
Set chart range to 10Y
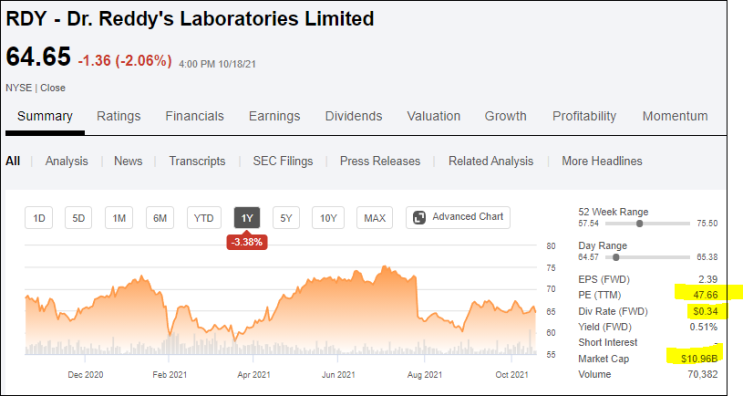(x=328, y=218)
